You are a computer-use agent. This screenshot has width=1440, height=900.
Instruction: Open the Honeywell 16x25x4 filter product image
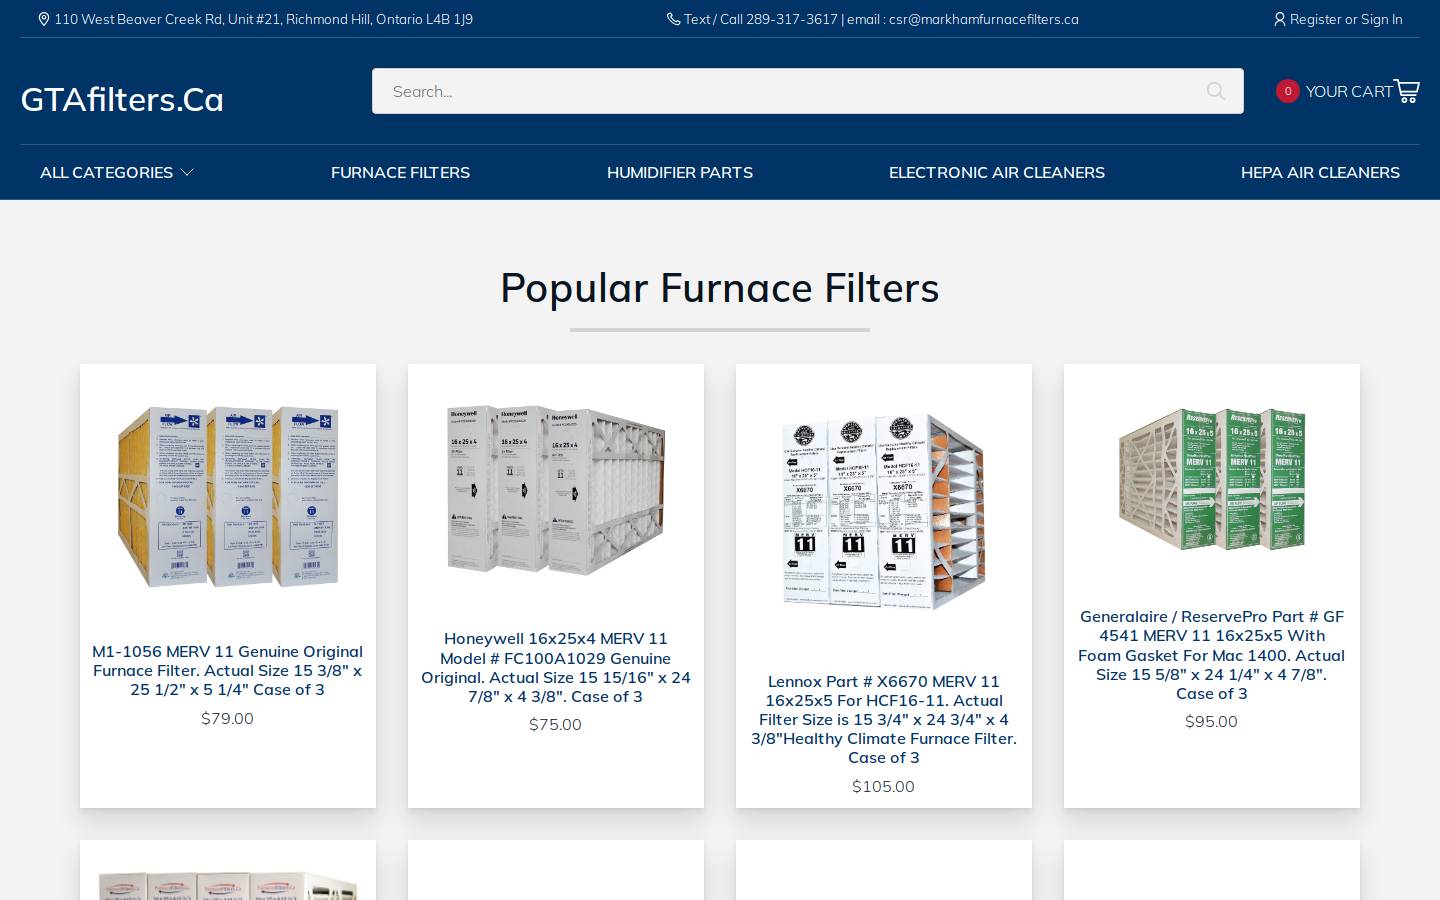click(x=556, y=490)
